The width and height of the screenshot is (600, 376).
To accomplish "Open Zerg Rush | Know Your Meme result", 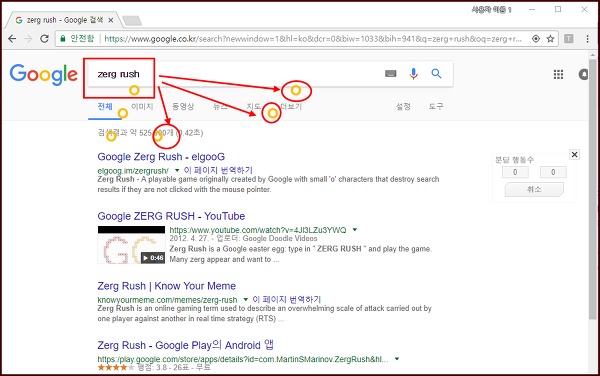I will tap(166, 286).
